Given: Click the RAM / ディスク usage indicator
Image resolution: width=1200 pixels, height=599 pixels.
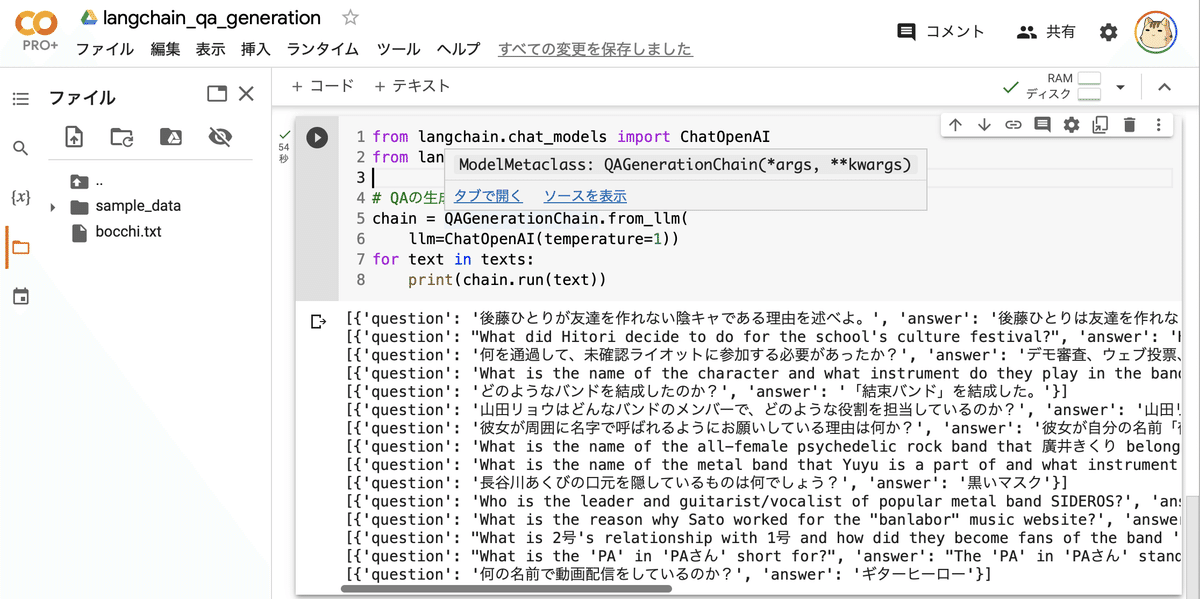Looking at the screenshot, I should [x=1063, y=86].
